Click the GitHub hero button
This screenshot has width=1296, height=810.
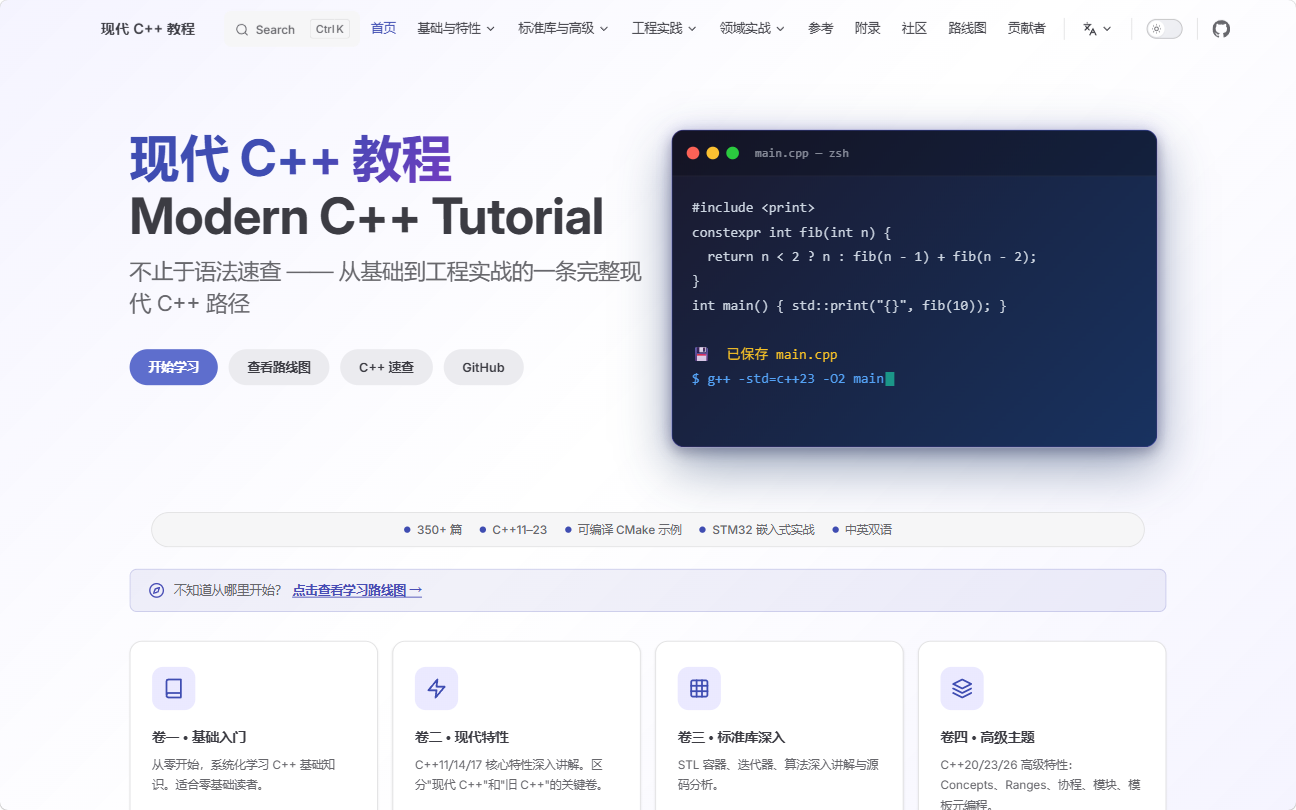point(483,367)
